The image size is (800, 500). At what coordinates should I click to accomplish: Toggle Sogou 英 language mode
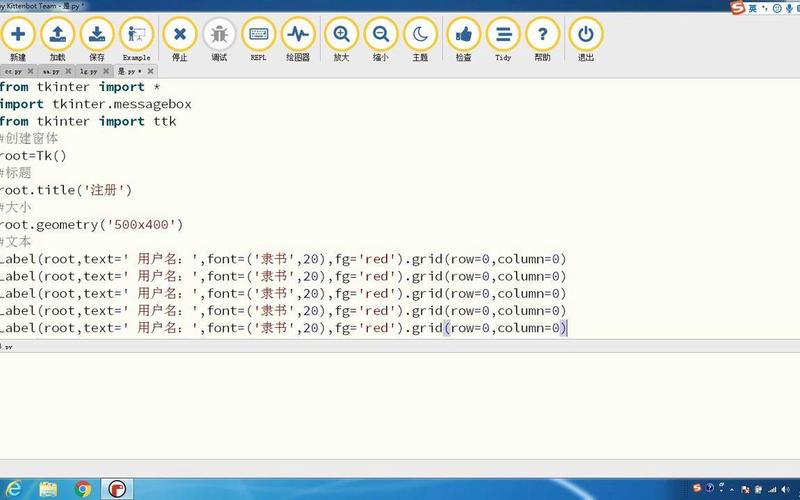(x=753, y=8)
